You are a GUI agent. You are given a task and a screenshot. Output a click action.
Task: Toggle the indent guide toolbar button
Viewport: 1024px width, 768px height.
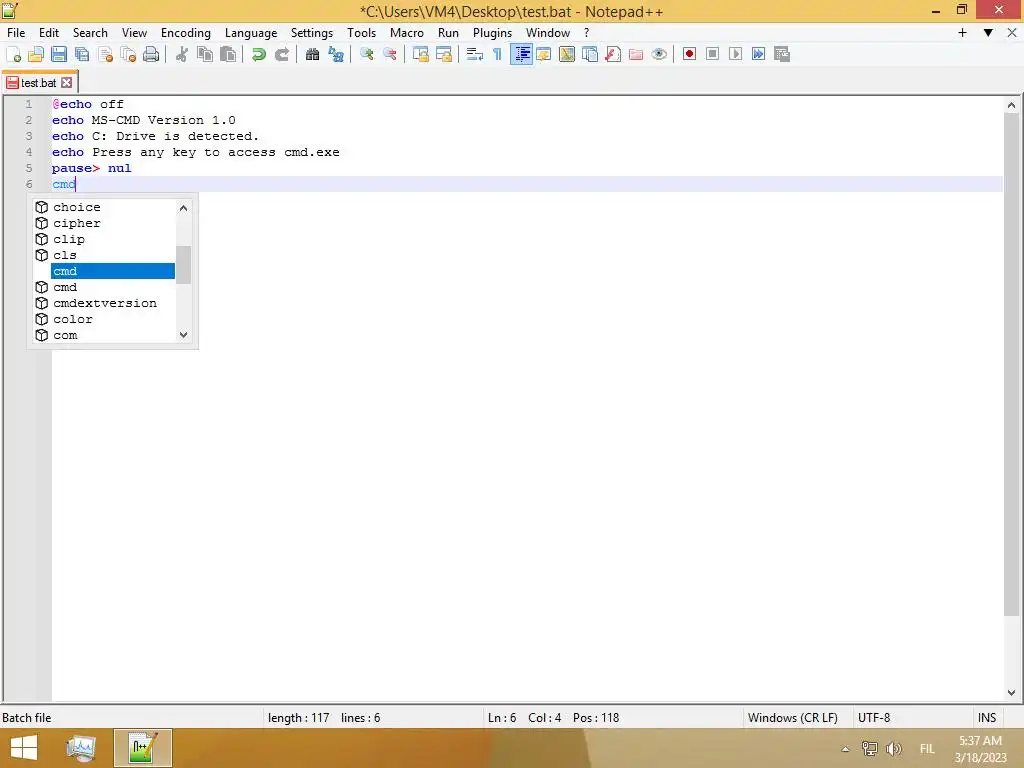pyautogui.click(x=521, y=54)
